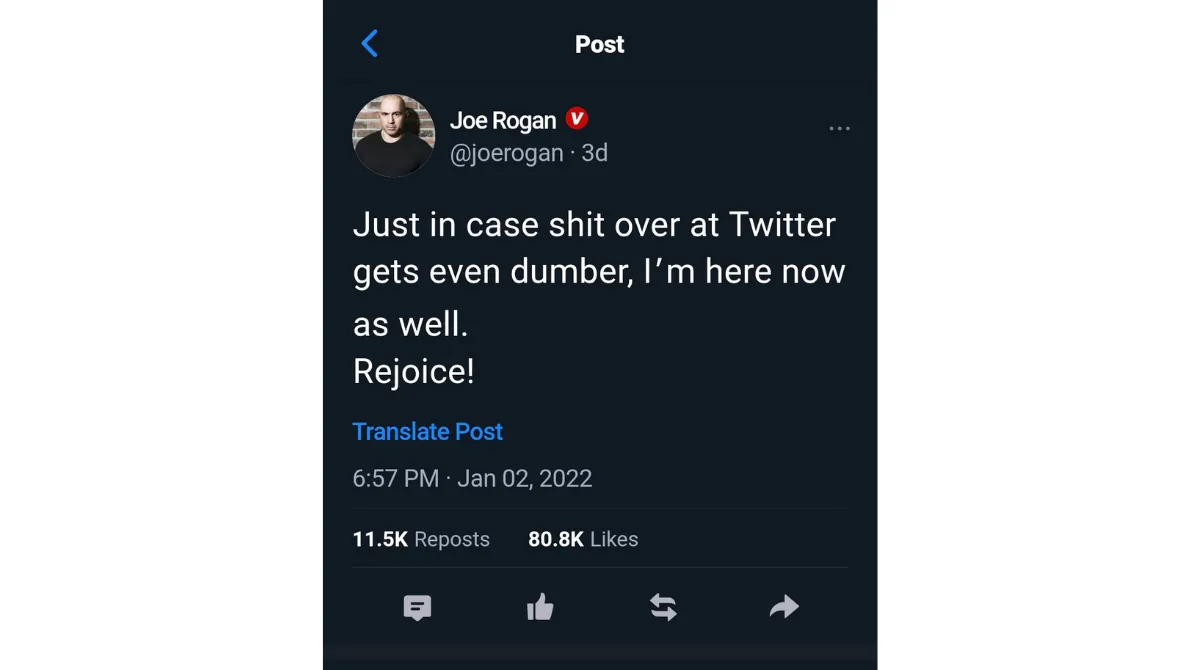
Task: Like the post using the thumbs-up icon
Action: (x=540, y=607)
